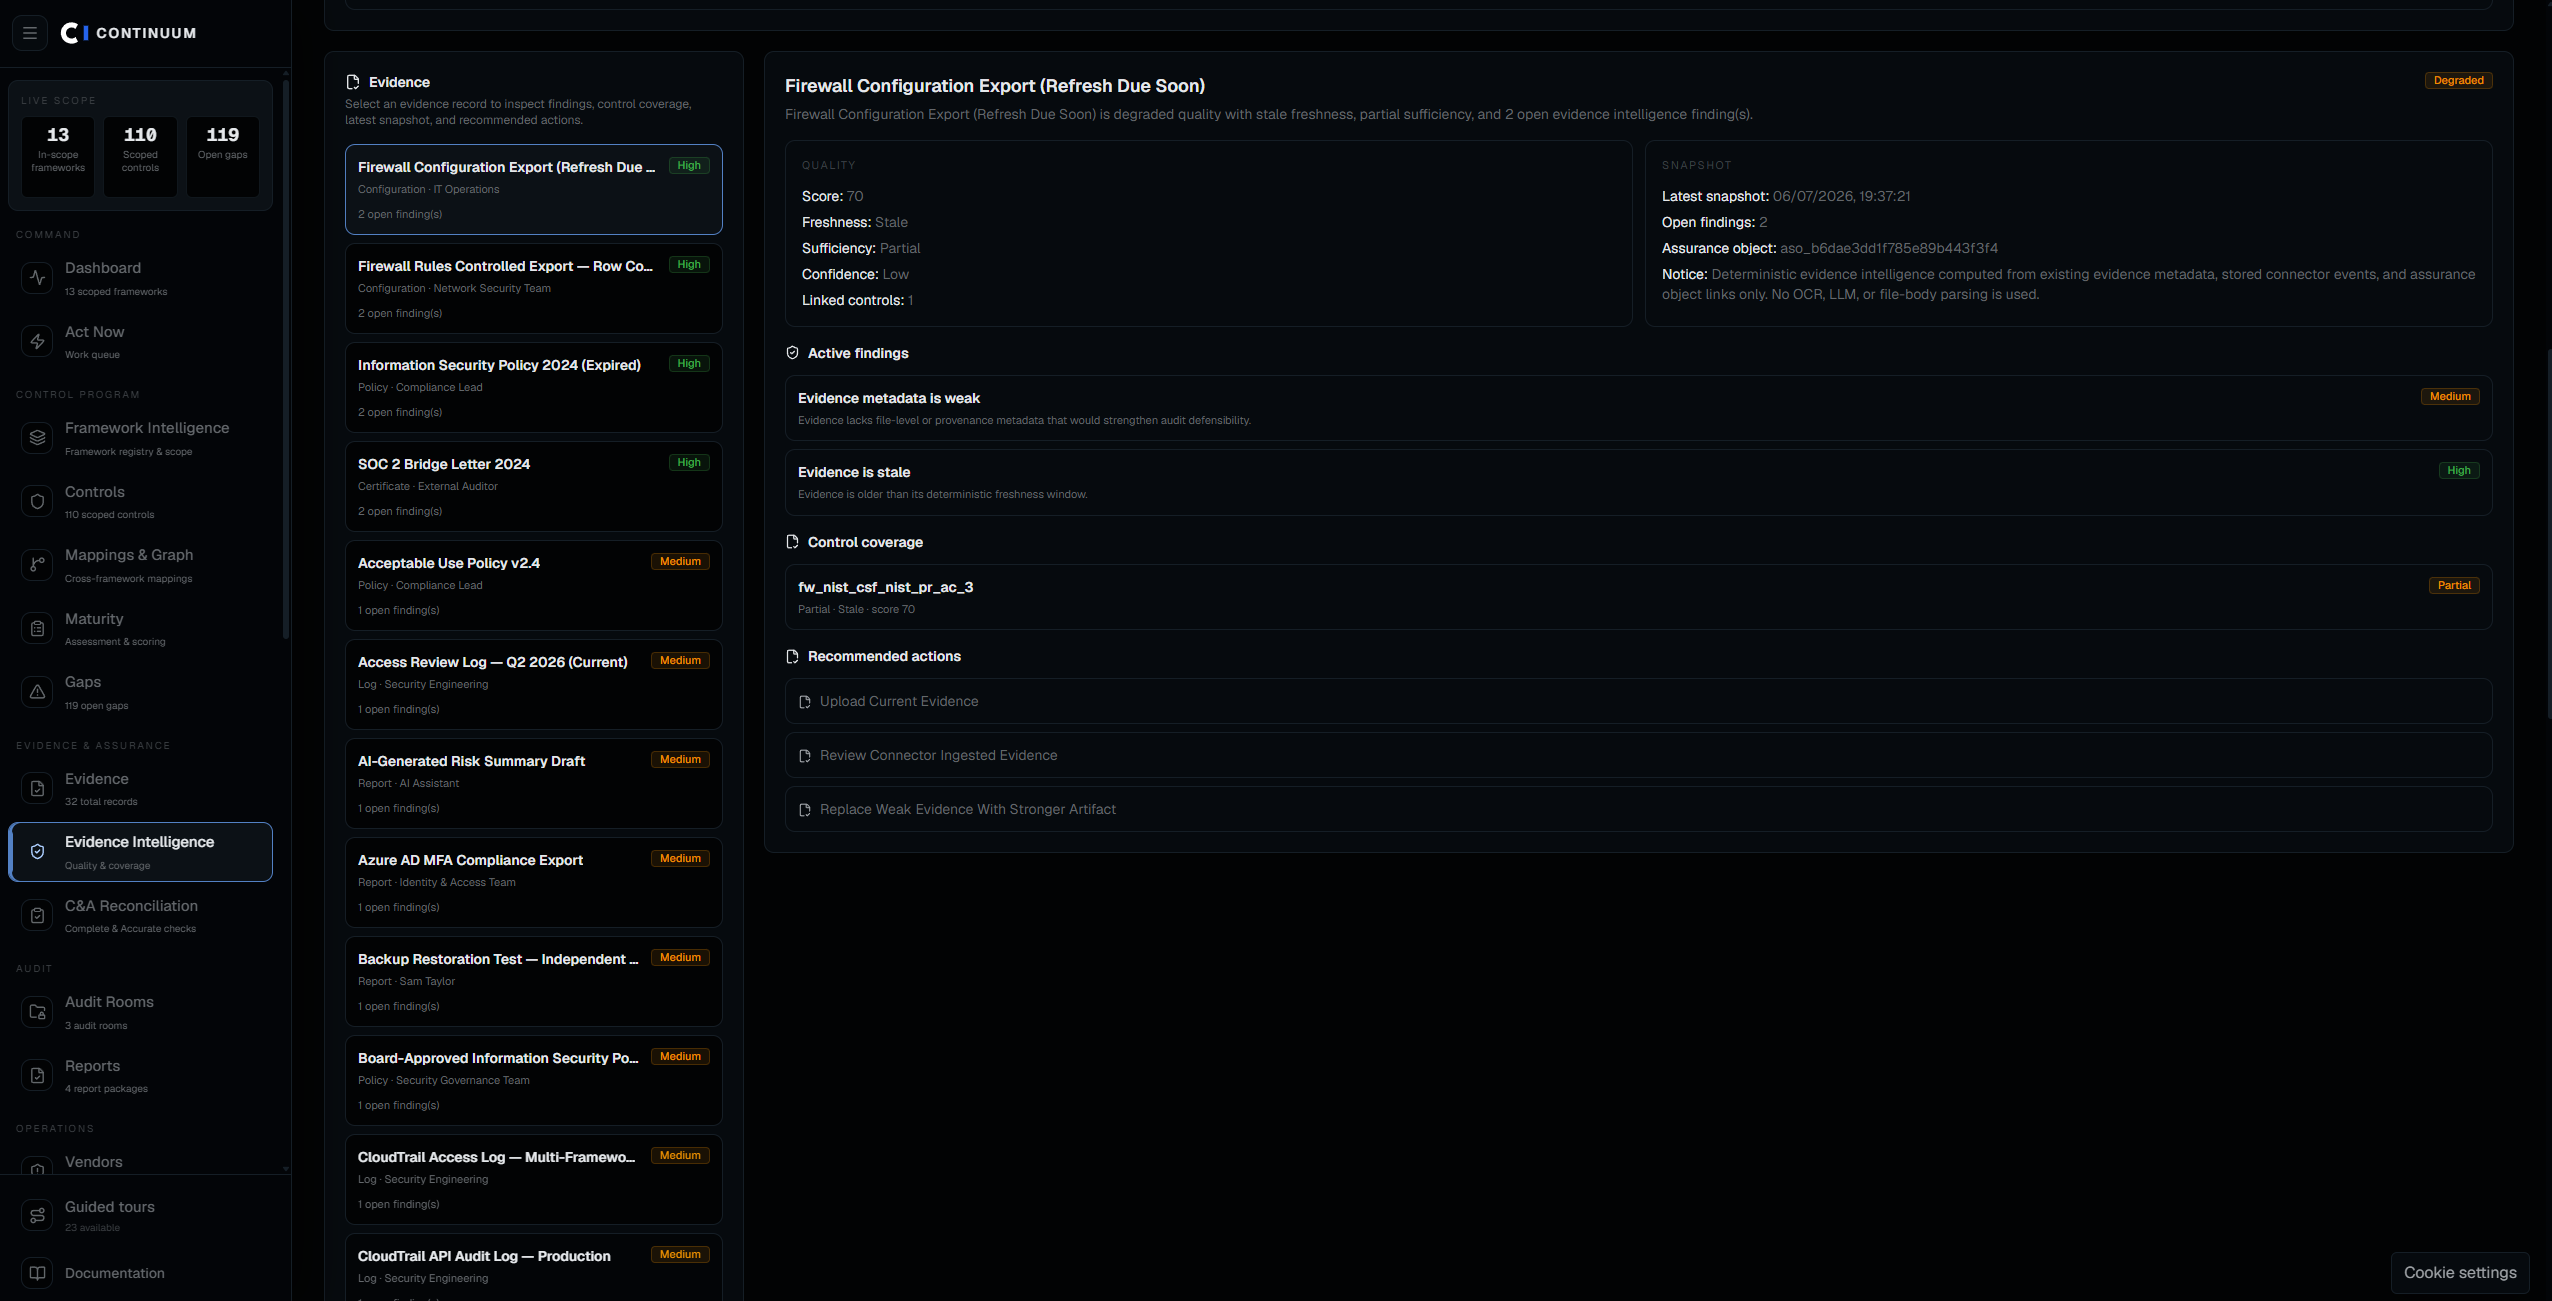
Task: Click the Guided tours route icon
Action: click(37, 1215)
